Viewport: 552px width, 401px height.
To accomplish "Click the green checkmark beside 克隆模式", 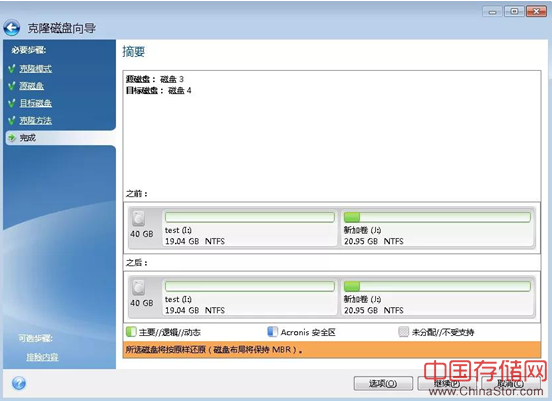I will (x=12, y=68).
